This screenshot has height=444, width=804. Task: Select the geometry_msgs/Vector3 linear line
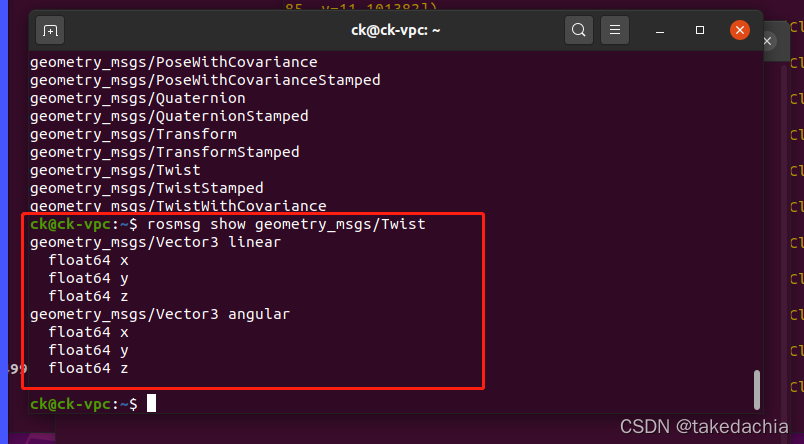[154, 242]
